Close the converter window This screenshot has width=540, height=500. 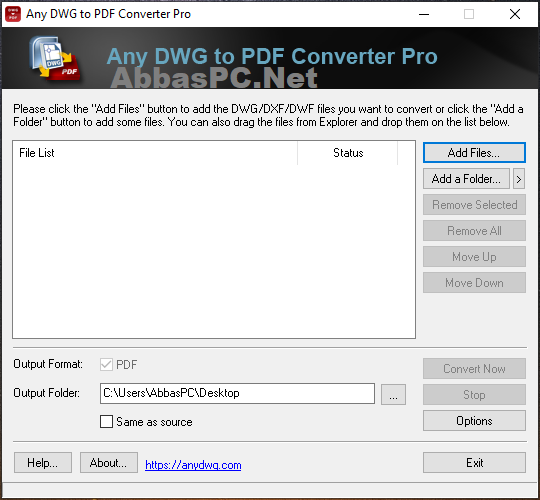click(x=515, y=14)
